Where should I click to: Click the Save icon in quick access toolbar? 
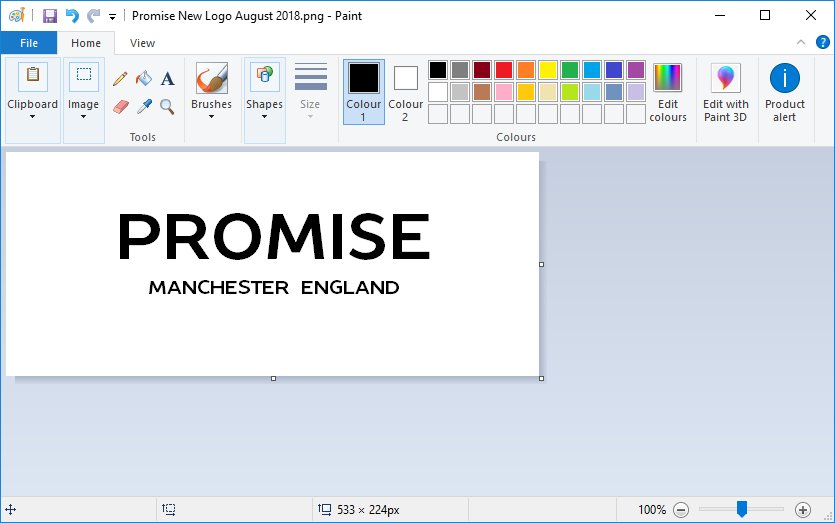(50, 16)
